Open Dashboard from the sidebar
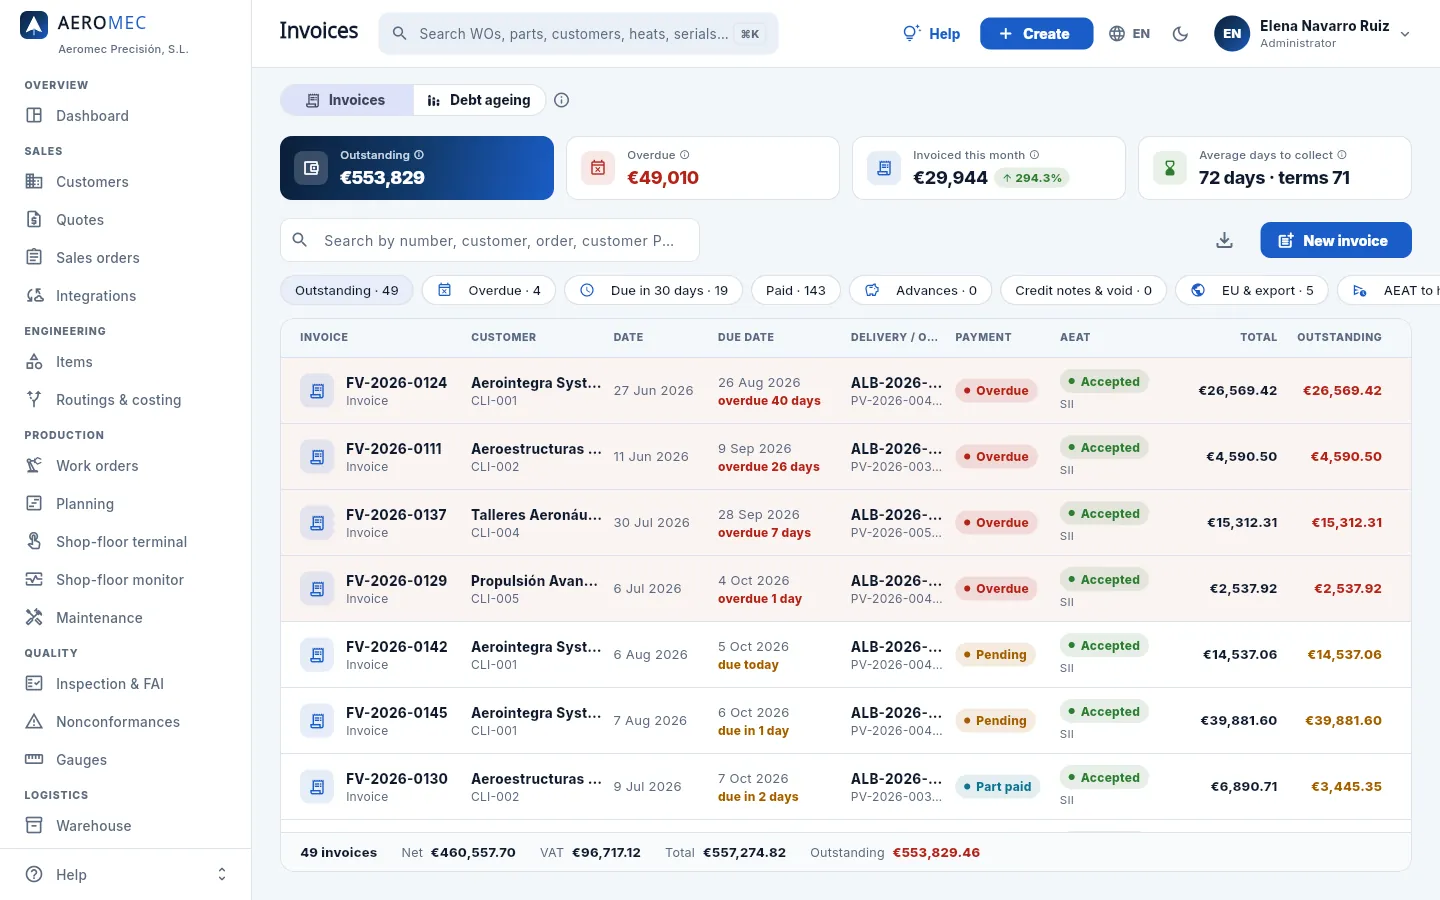The image size is (1440, 900). 125,116
